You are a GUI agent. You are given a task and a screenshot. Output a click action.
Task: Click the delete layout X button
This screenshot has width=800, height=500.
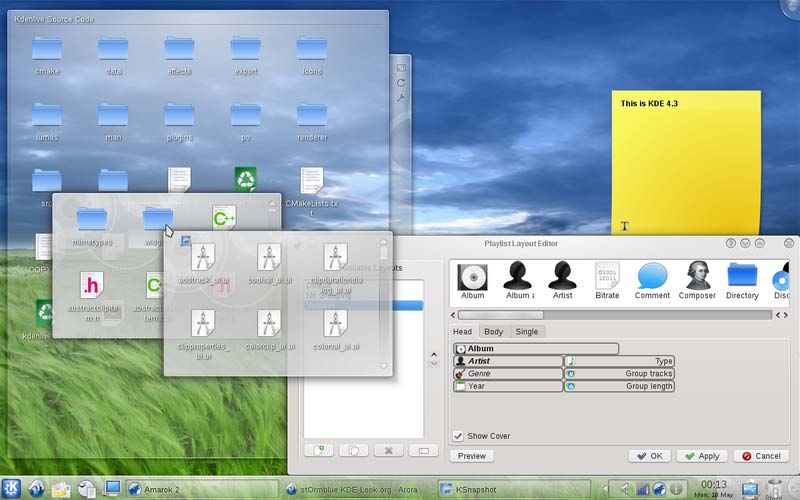pos(388,451)
